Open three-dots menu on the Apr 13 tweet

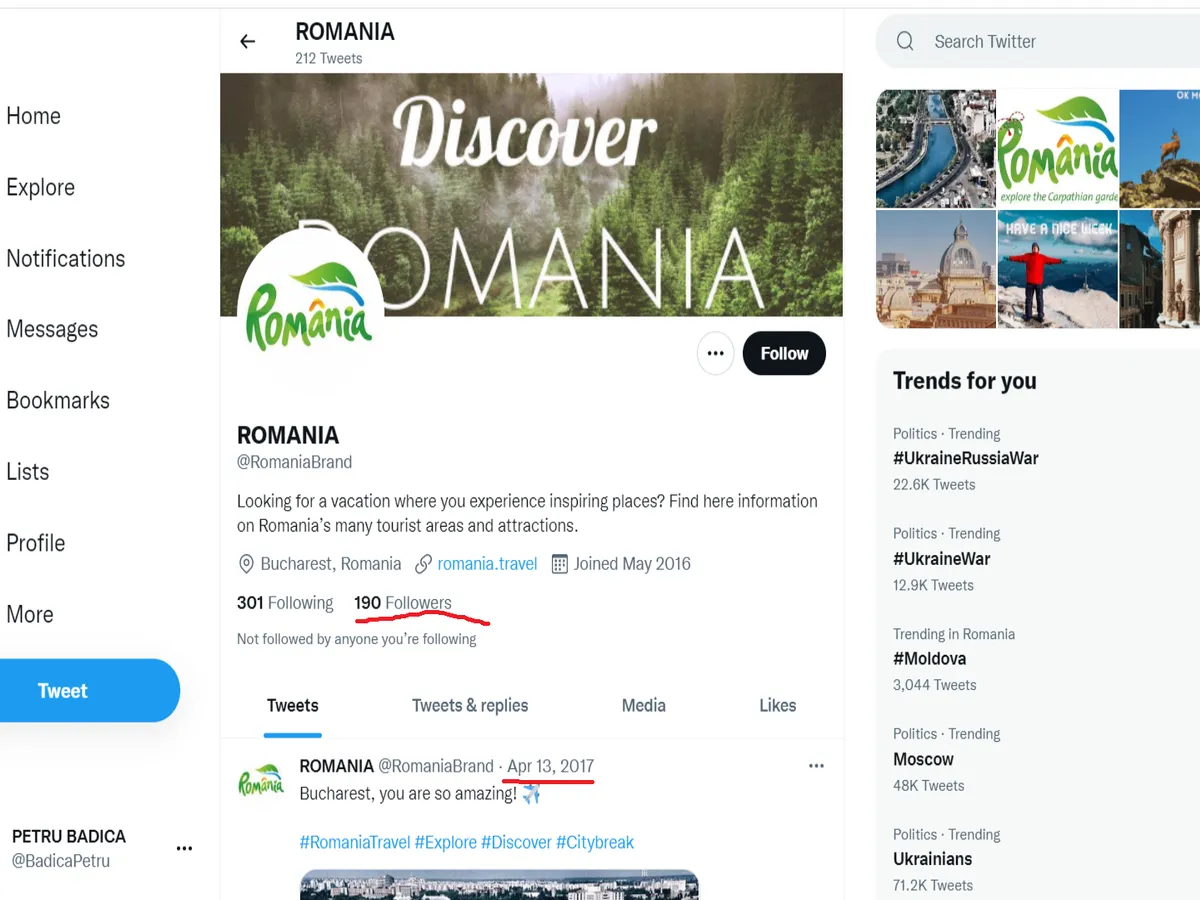pos(816,766)
